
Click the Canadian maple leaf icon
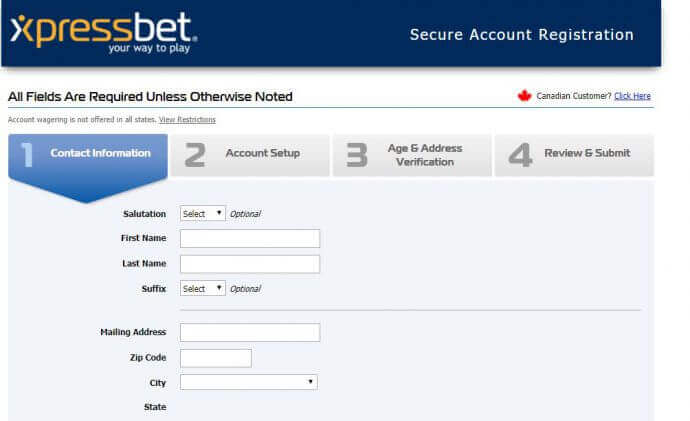point(524,95)
